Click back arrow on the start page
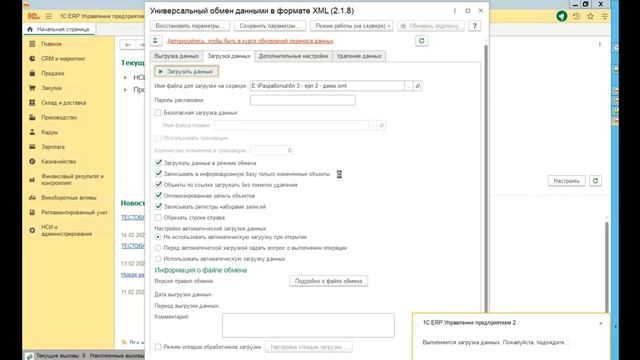The width and height of the screenshot is (640, 360). pos(128,44)
